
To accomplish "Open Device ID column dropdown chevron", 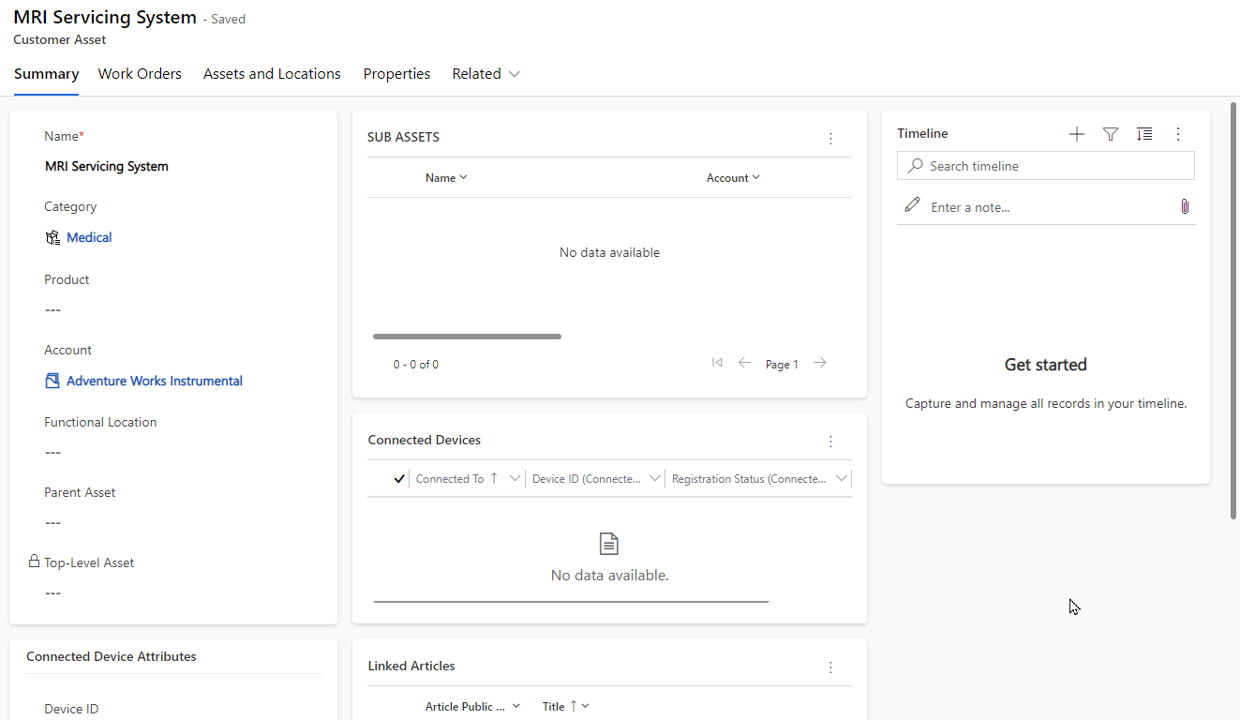I will [655, 478].
